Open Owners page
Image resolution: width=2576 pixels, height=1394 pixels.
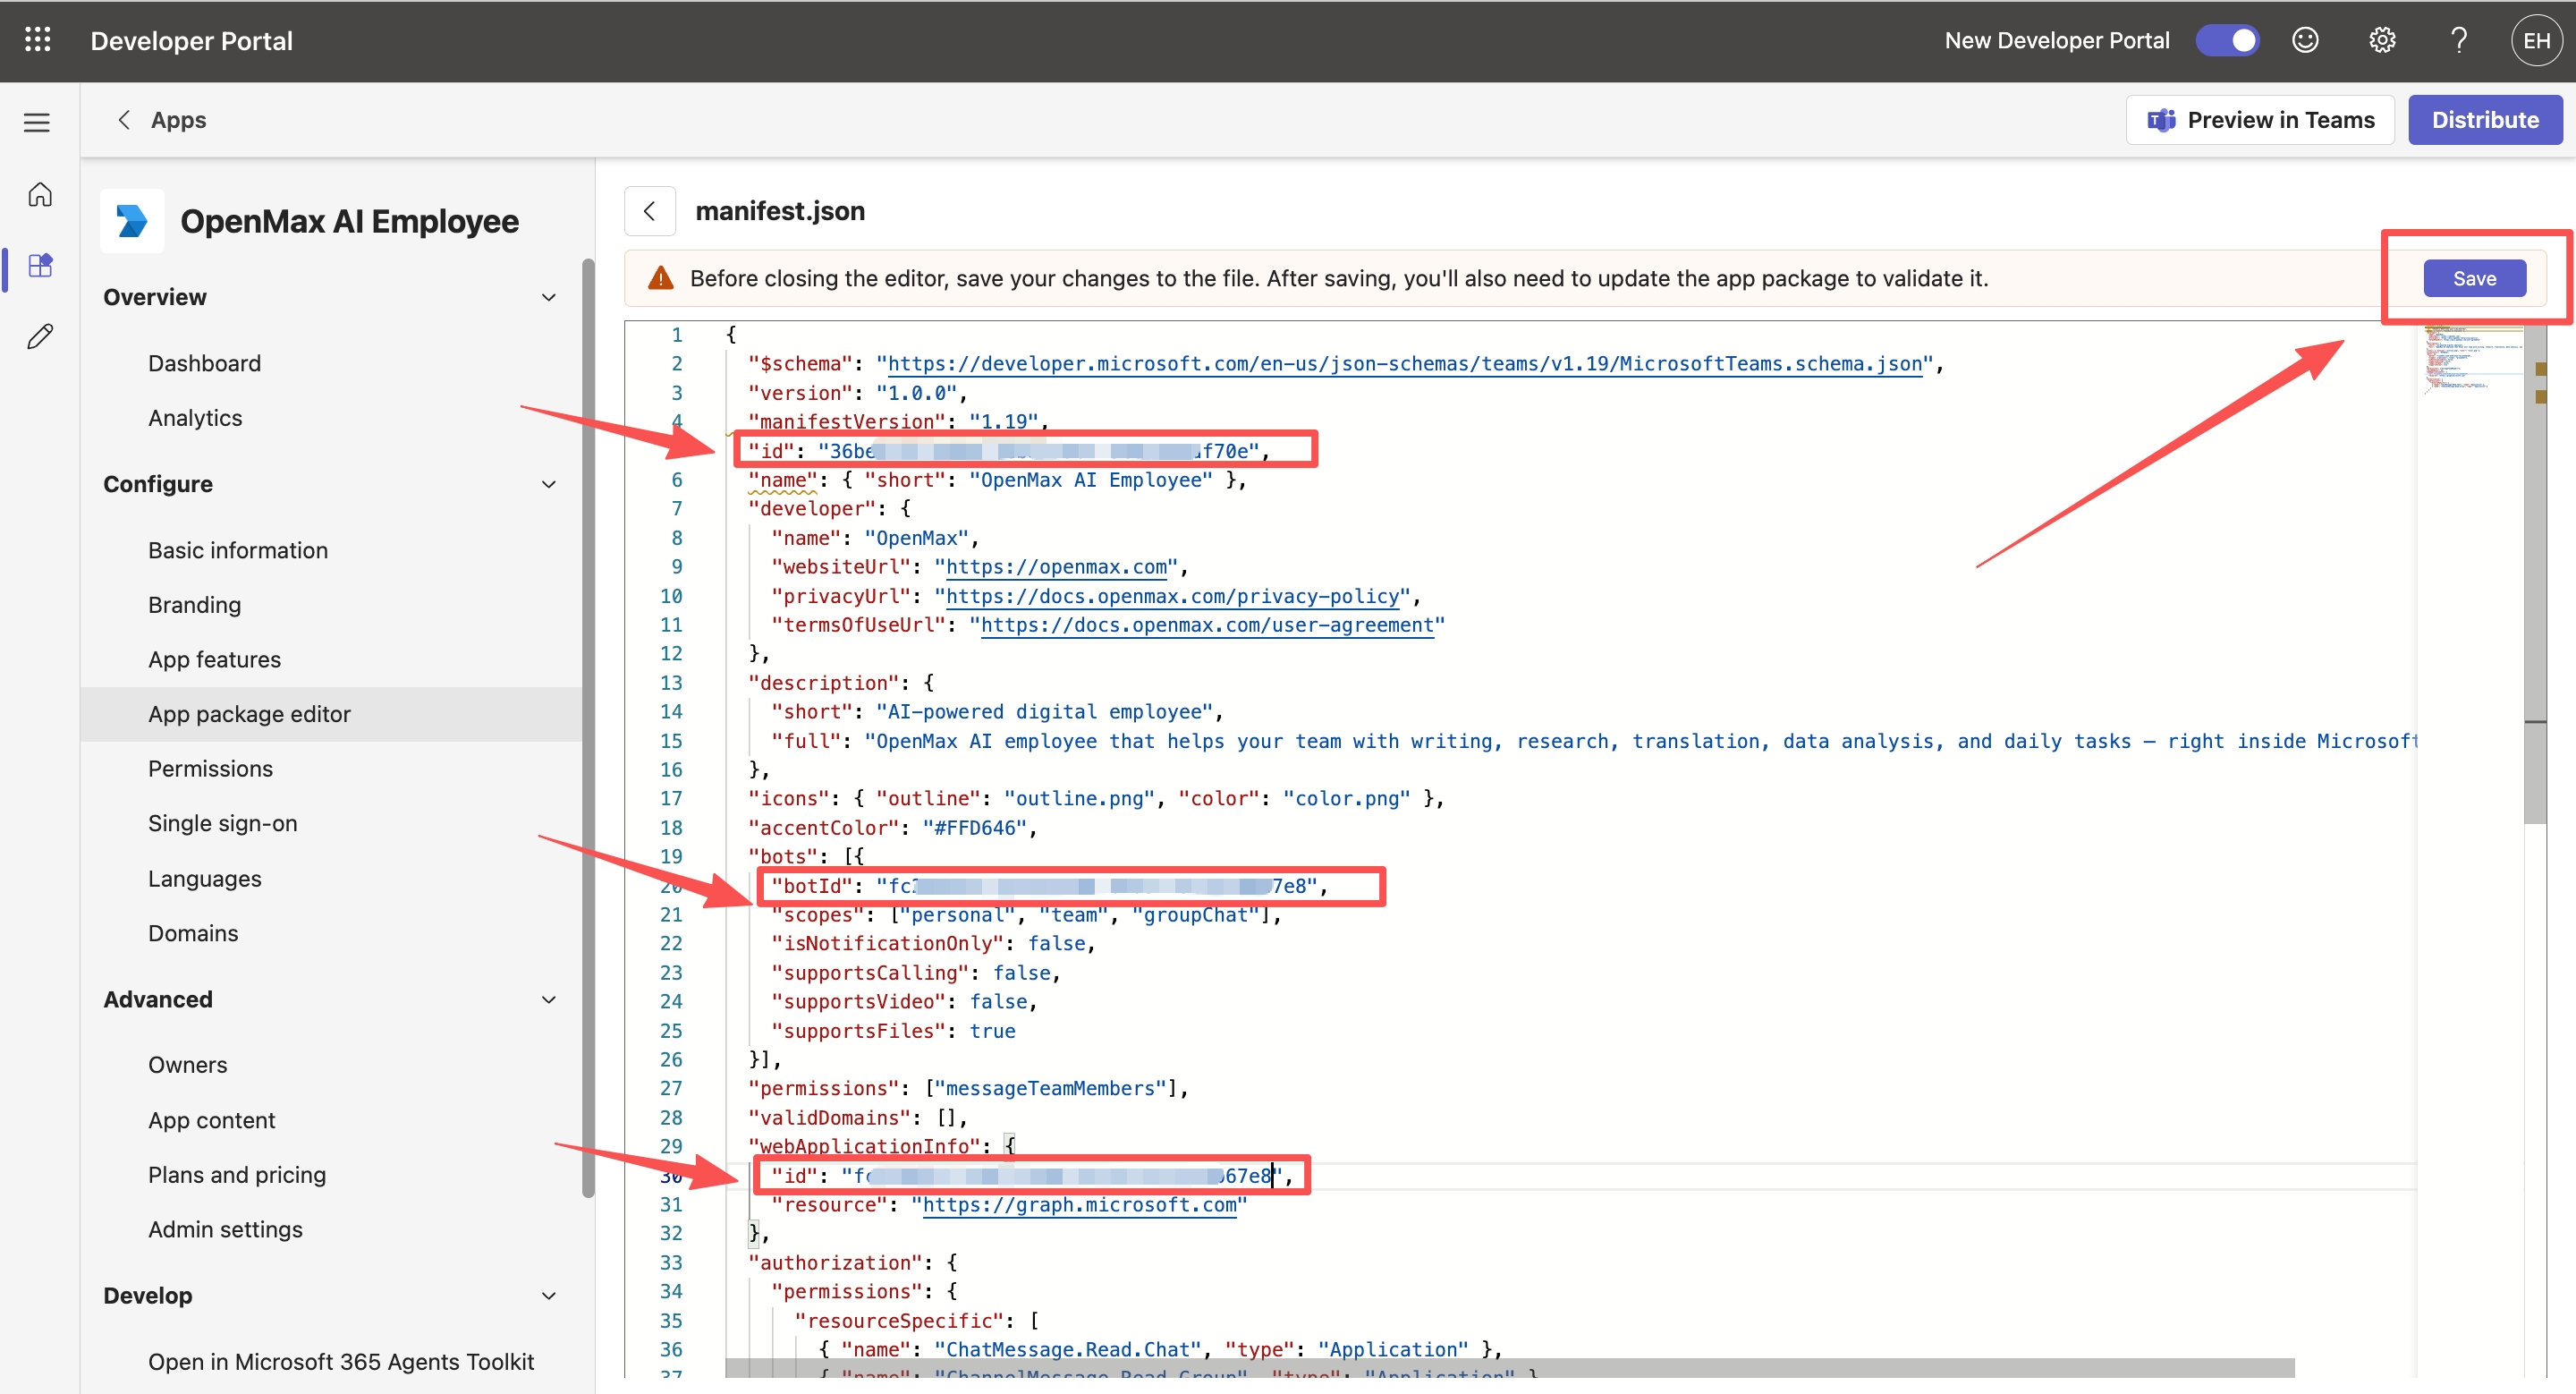pyautogui.click(x=187, y=1065)
